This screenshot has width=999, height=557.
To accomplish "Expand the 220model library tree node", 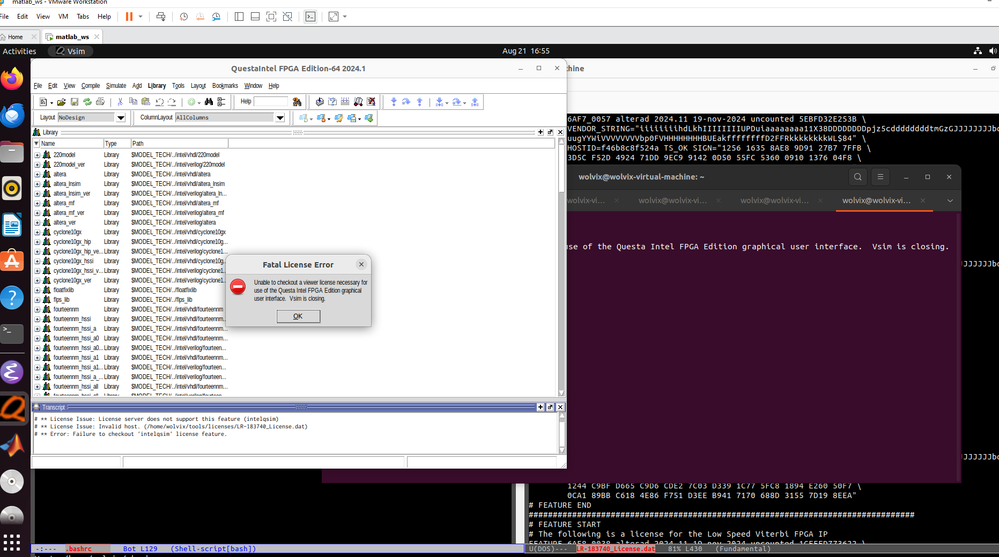I will click(37, 155).
